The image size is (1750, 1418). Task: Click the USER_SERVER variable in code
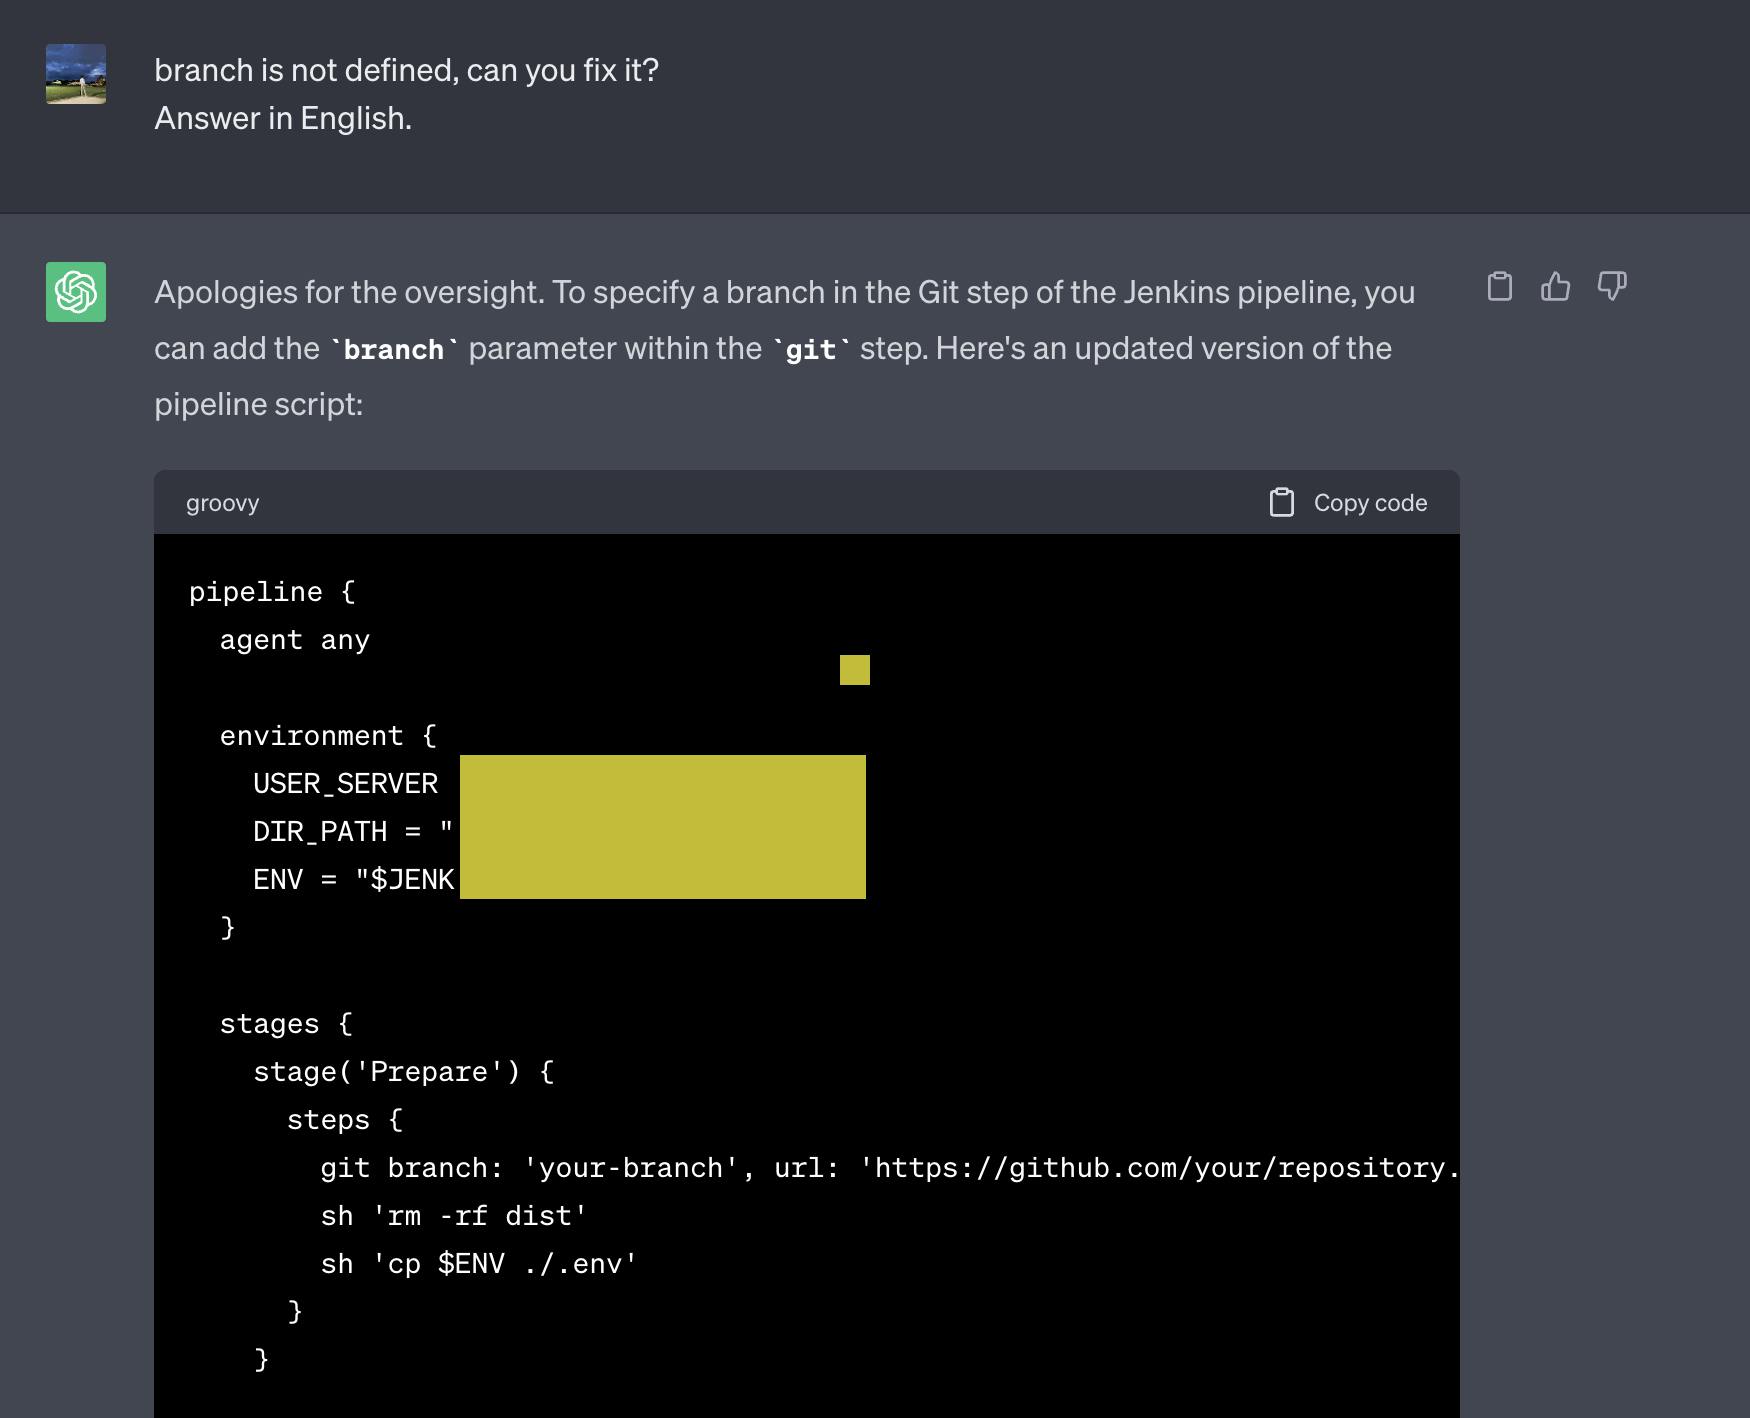[345, 784]
